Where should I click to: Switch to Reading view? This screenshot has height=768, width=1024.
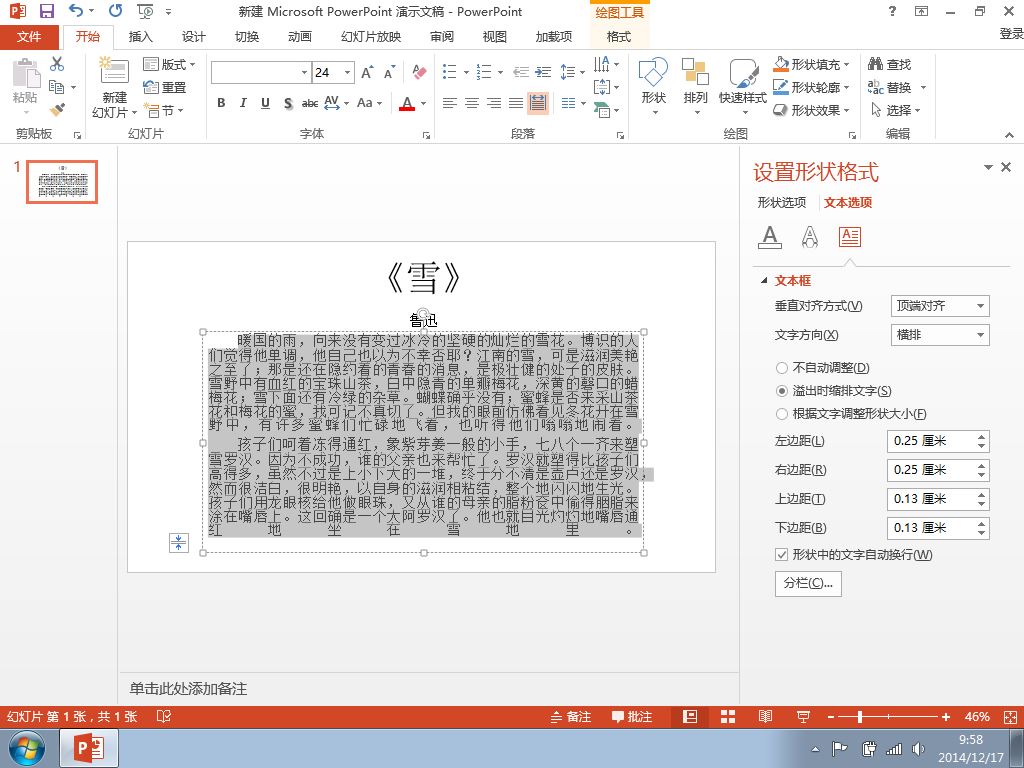(x=765, y=716)
